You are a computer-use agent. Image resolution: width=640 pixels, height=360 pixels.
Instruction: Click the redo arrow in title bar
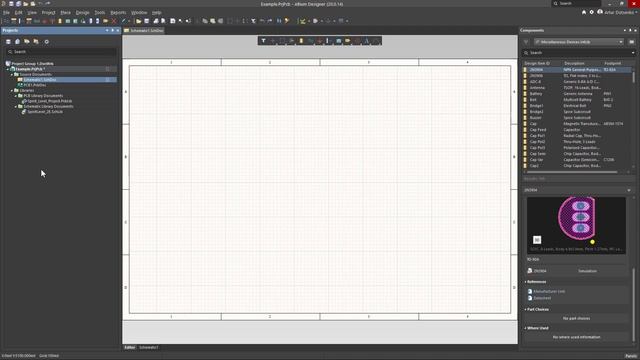(48, 4)
